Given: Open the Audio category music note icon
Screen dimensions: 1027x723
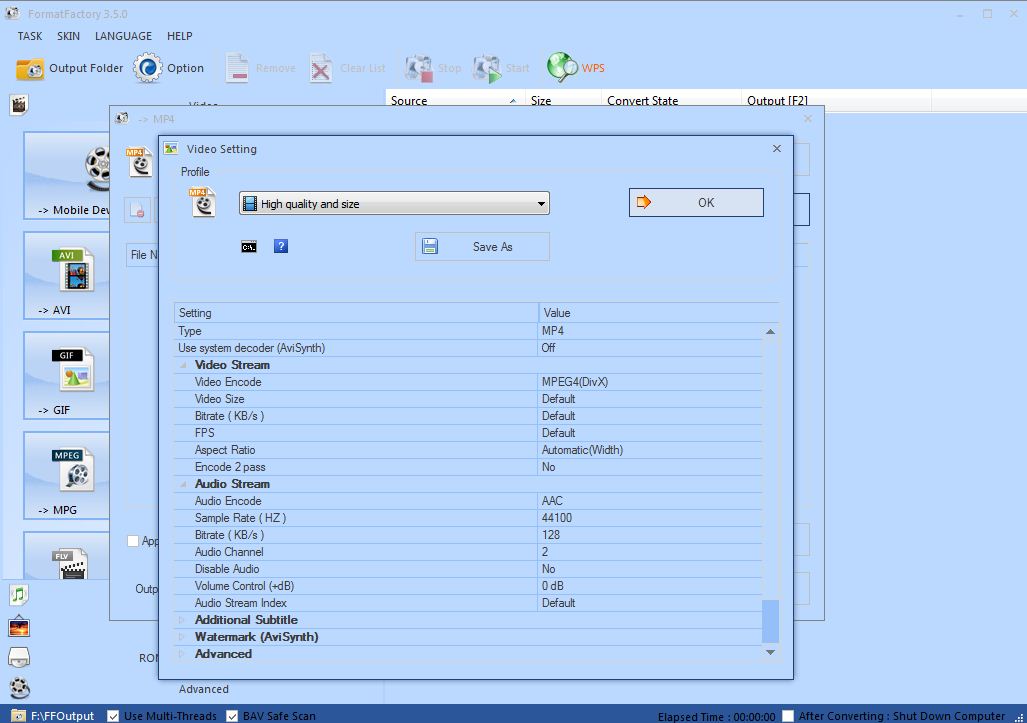Looking at the screenshot, I should click(x=19, y=595).
